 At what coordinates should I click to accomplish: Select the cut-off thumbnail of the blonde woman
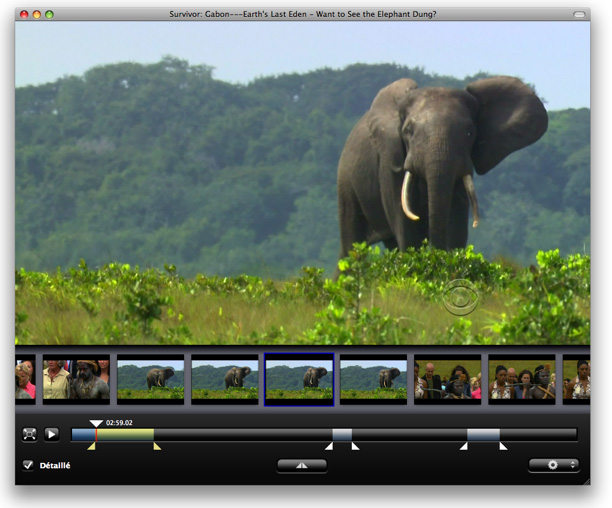(25, 379)
